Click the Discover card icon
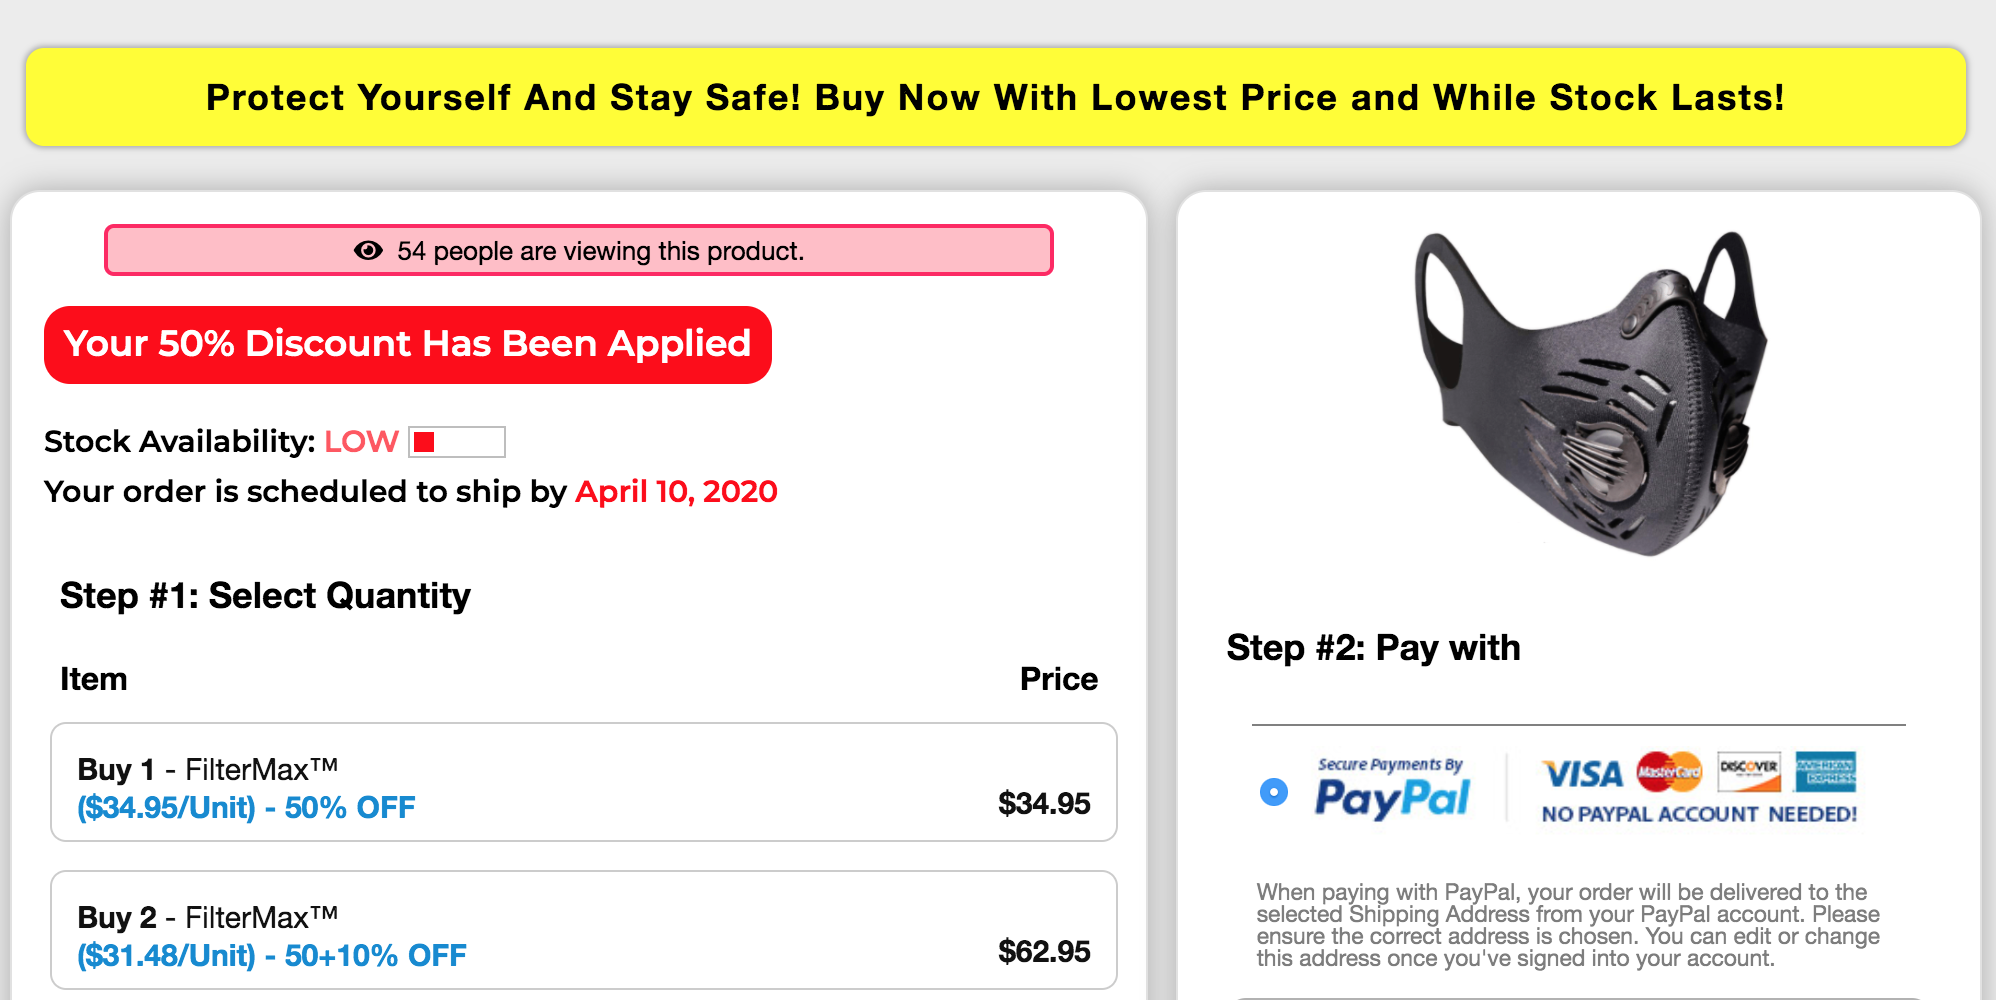 (1749, 771)
